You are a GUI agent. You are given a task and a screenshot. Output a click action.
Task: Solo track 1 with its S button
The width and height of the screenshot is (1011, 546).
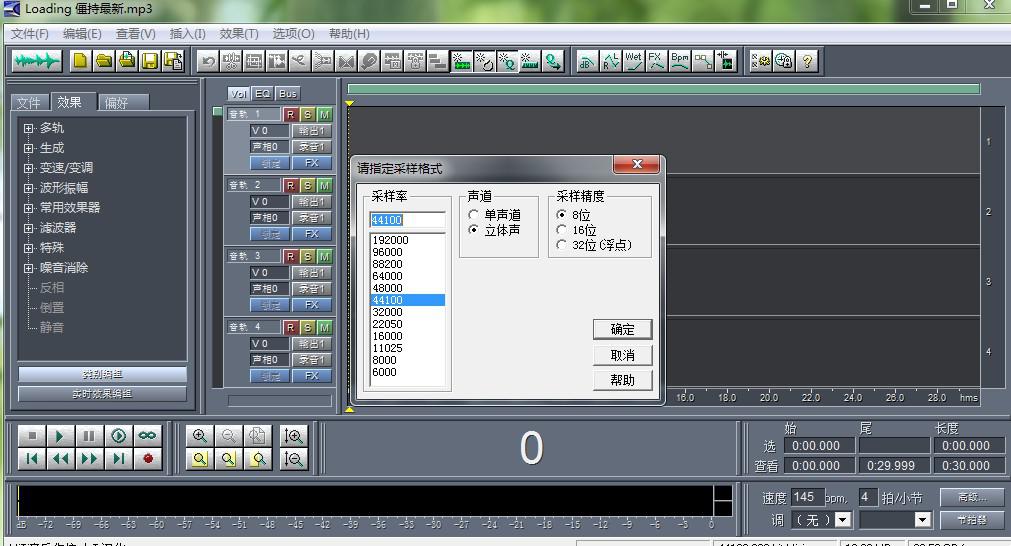pos(308,114)
